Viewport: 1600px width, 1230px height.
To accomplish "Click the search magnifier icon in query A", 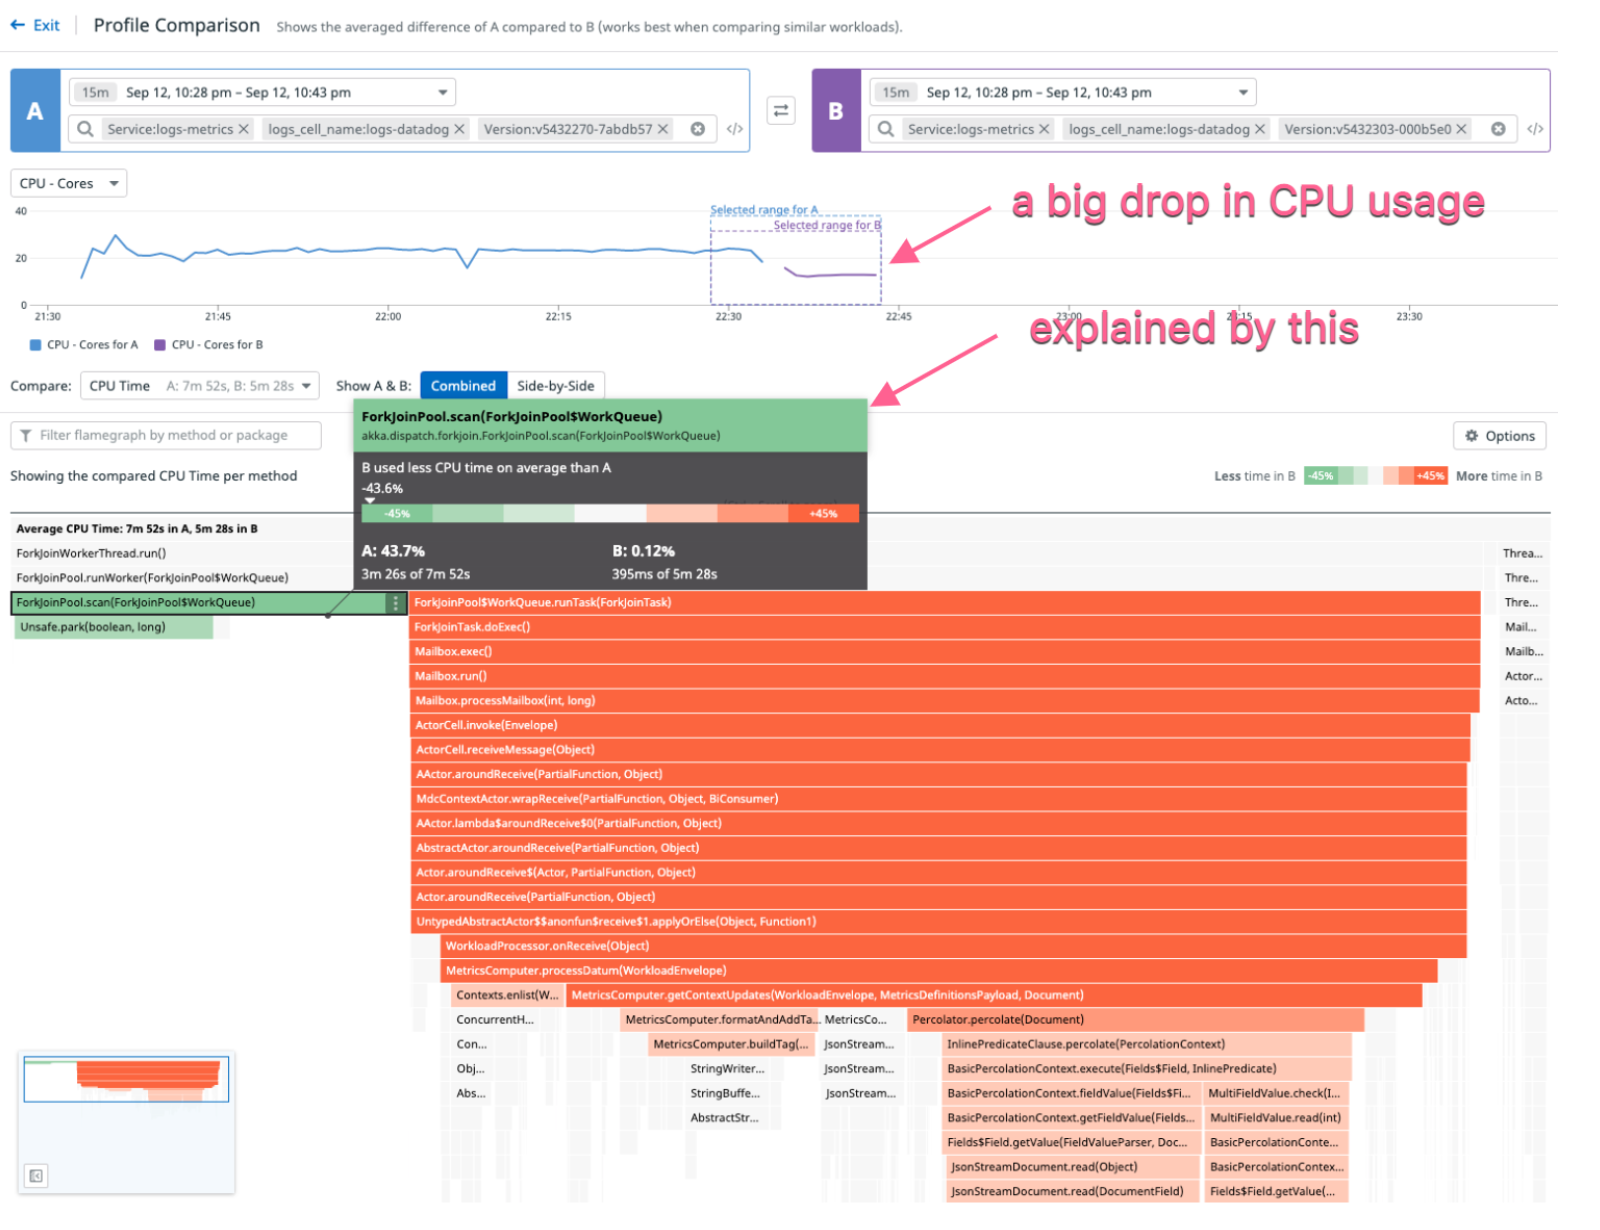I will (85, 129).
